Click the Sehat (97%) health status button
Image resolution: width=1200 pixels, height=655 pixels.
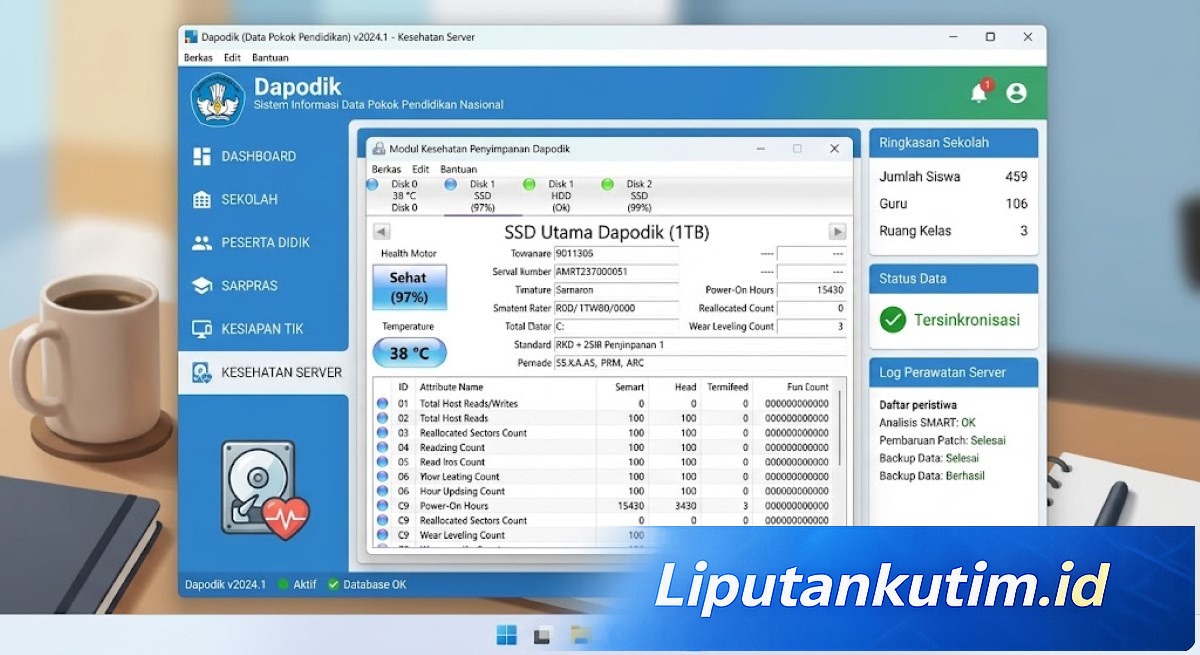coord(408,287)
